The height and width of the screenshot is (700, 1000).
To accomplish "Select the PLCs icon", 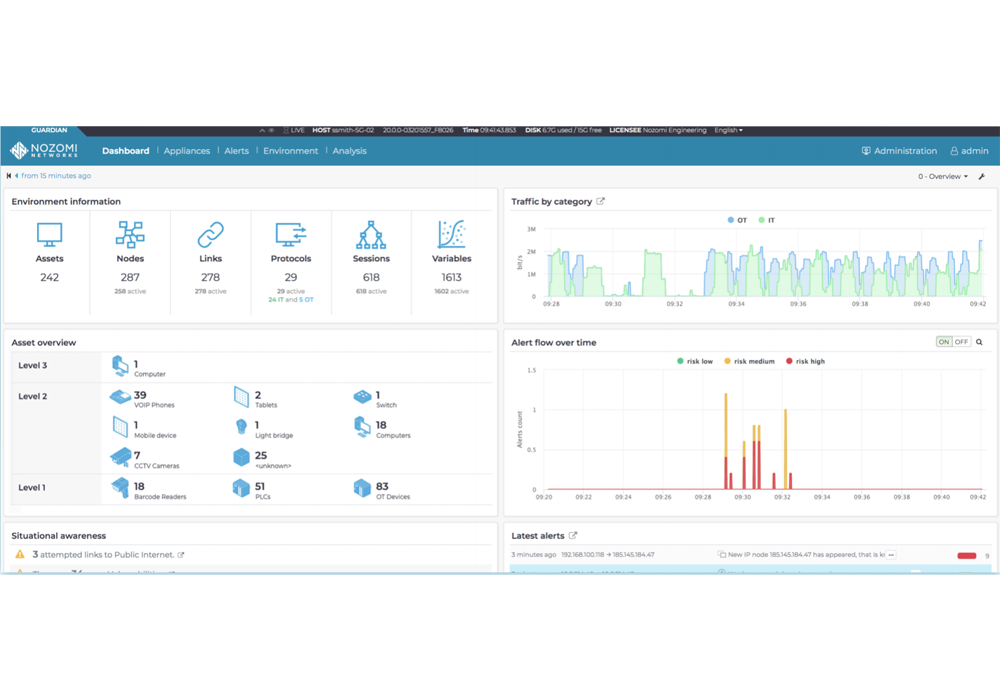I will 241,488.
